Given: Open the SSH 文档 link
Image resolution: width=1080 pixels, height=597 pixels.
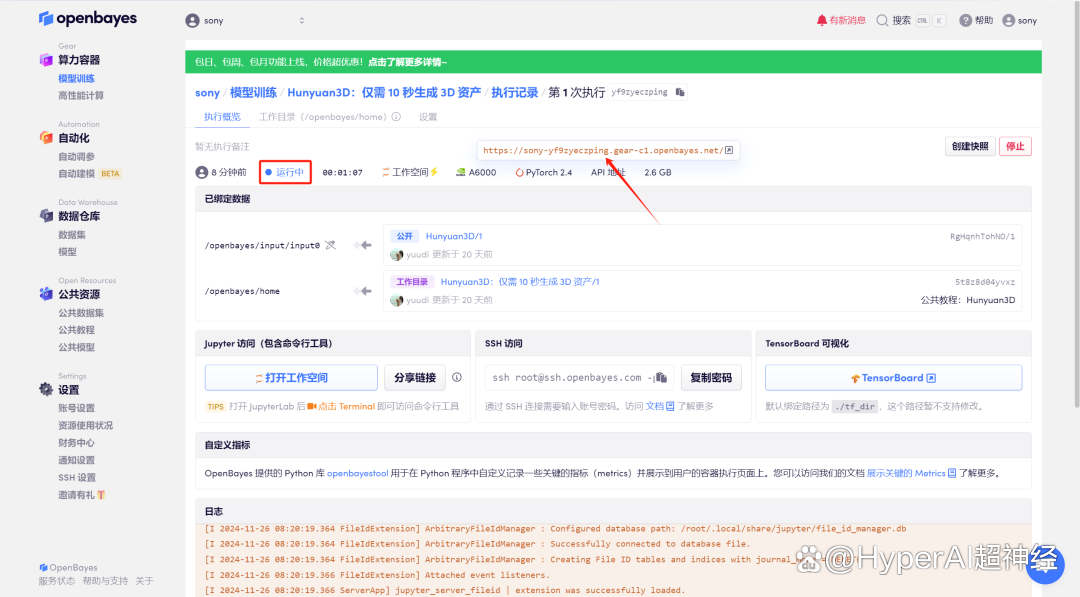Looking at the screenshot, I should (x=660, y=406).
